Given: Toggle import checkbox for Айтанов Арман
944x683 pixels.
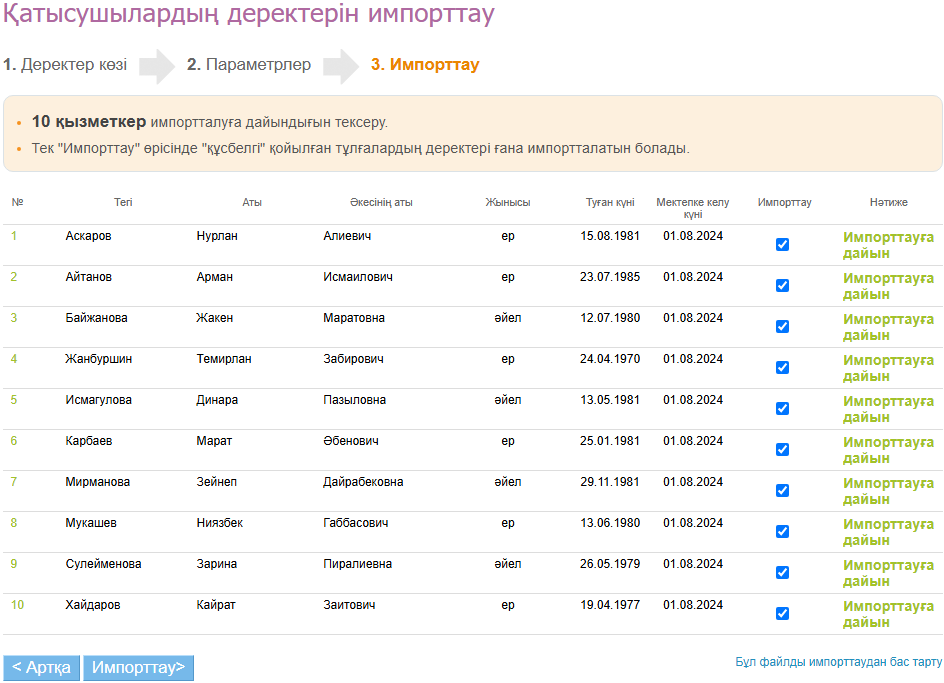Looking at the screenshot, I should click(x=782, y=285).
